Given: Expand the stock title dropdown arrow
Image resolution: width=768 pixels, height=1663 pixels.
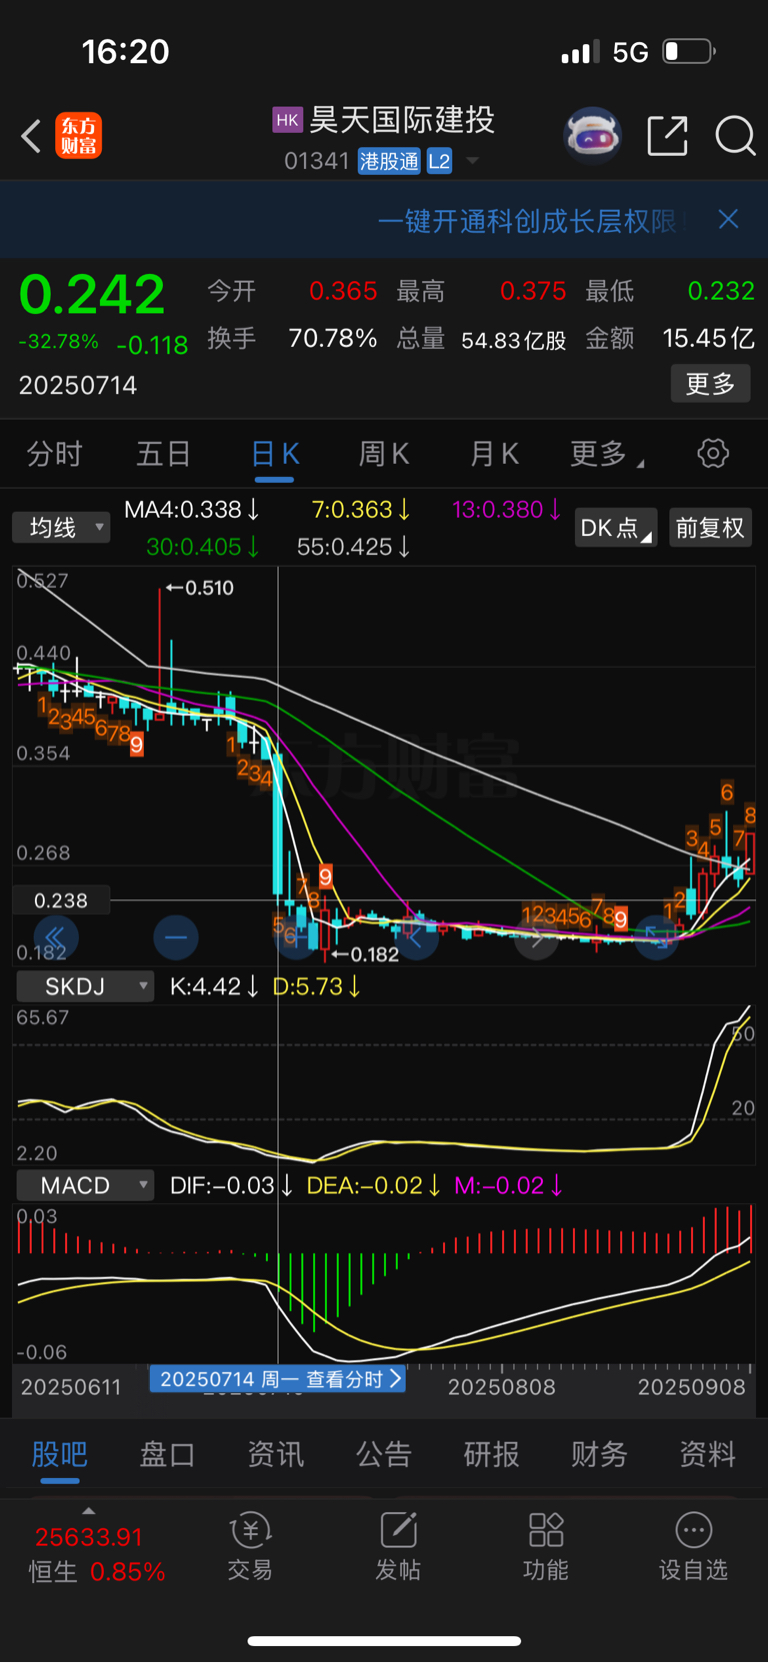Looking at the screenshot, I should tap(472, 161).
